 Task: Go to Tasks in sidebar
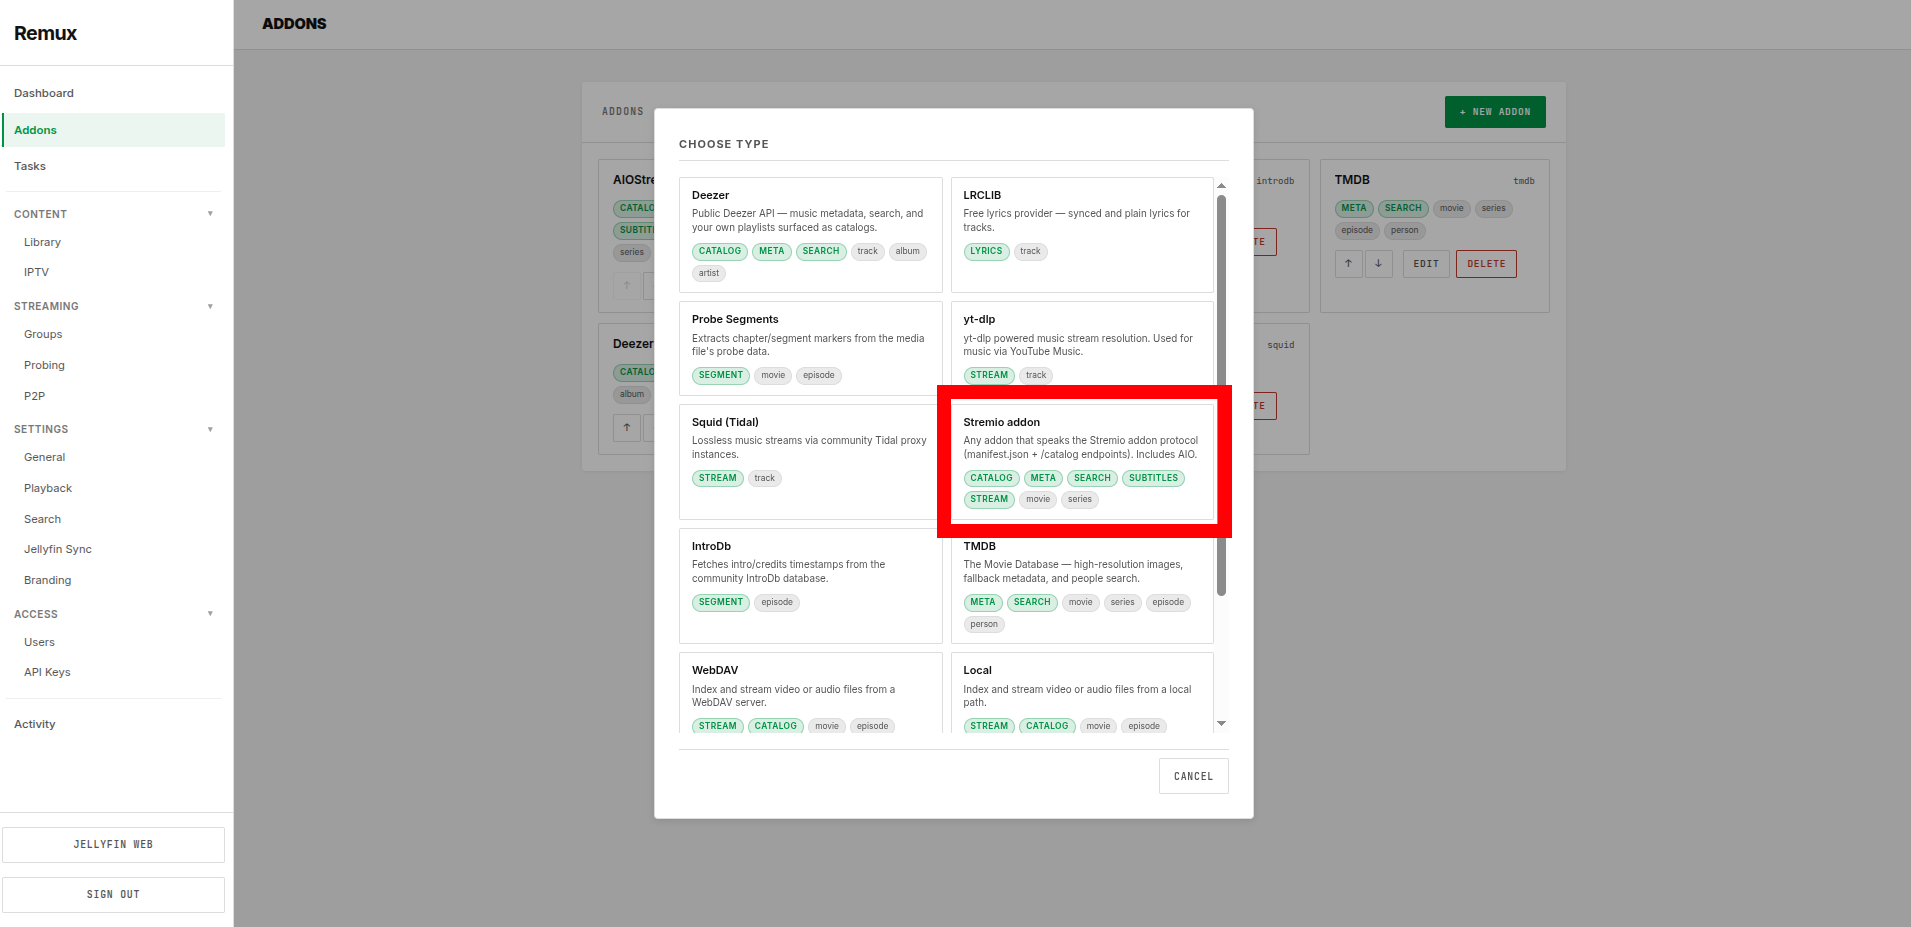click(x=30, y=166)
